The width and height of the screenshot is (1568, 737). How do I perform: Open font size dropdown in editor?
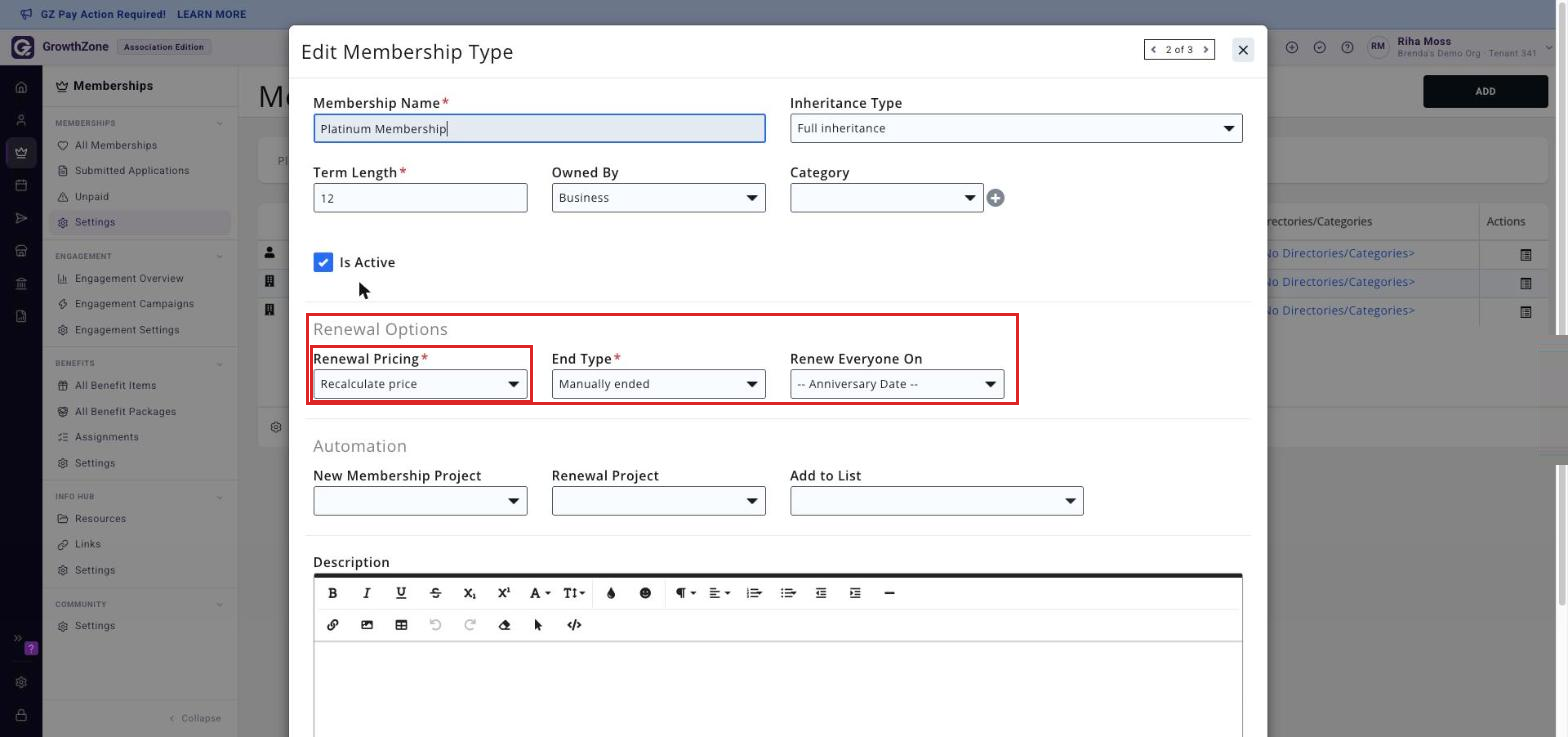coord(573,593)
